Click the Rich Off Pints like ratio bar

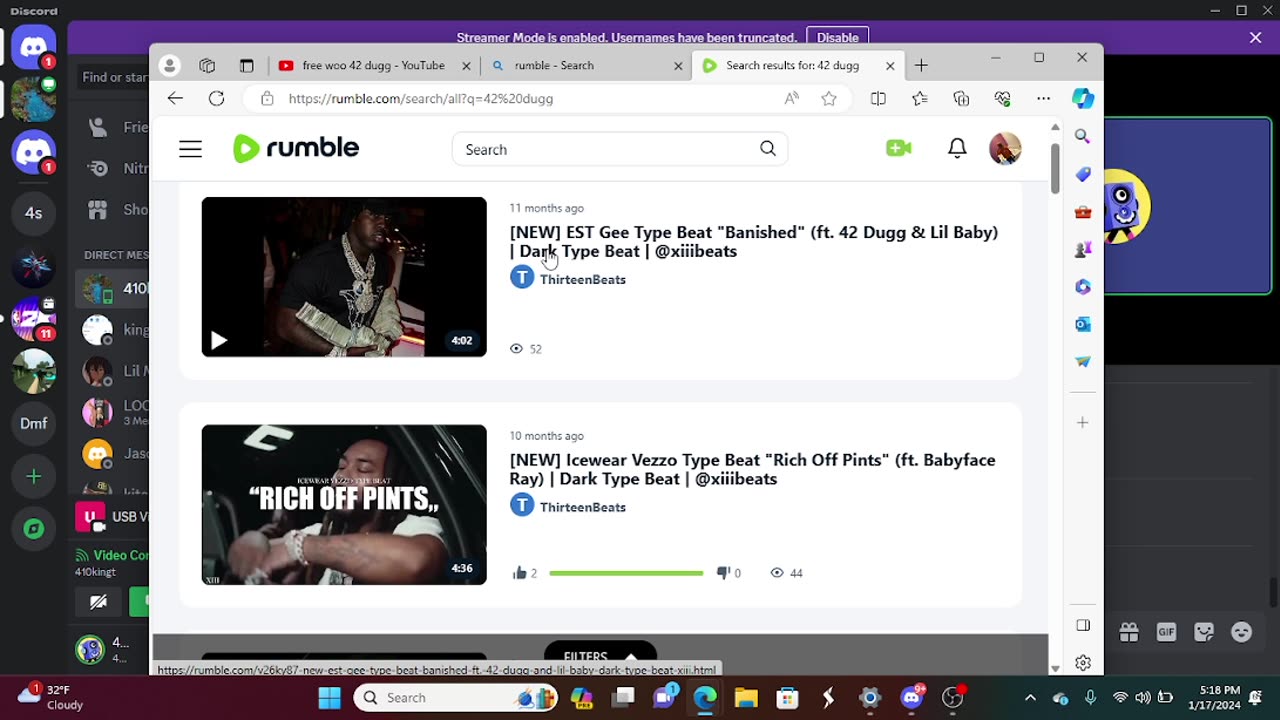point(626,573)
